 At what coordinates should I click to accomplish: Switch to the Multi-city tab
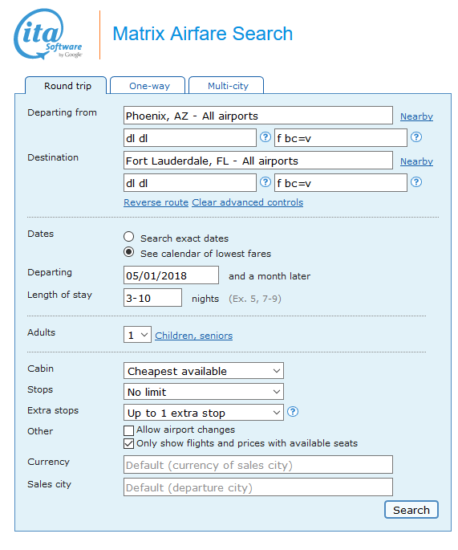point(226,86)
